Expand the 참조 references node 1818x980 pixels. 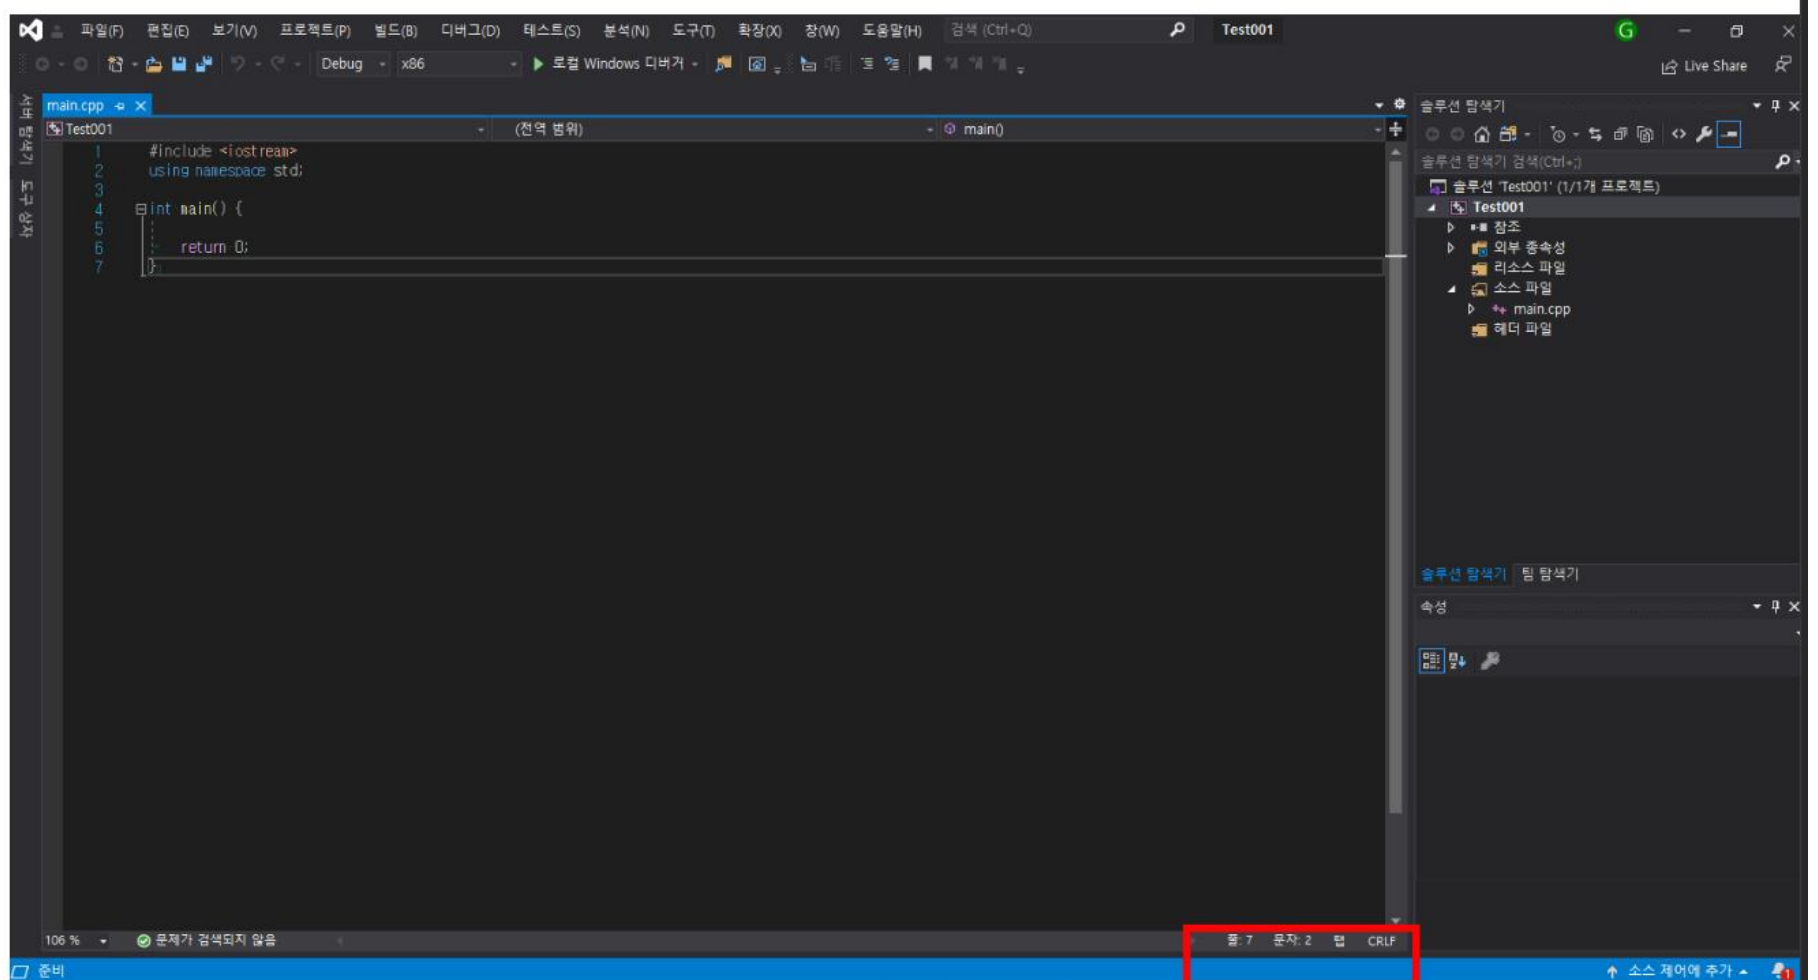[1451, 228]
